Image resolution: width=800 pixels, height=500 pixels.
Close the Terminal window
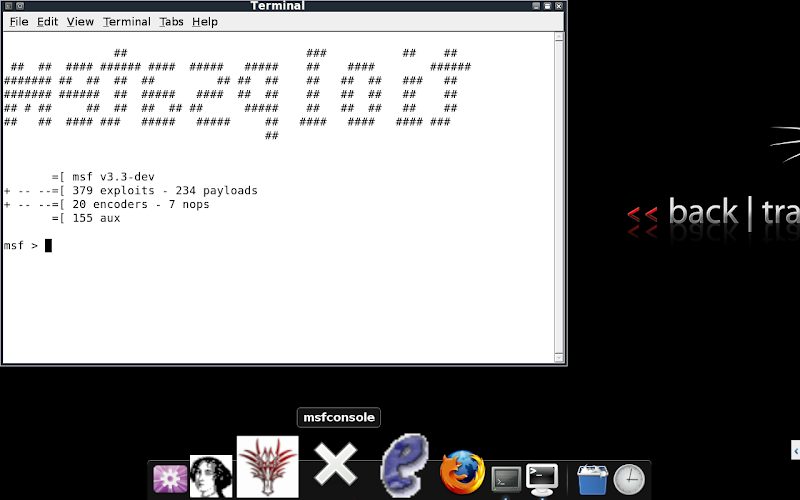point(559,6)
